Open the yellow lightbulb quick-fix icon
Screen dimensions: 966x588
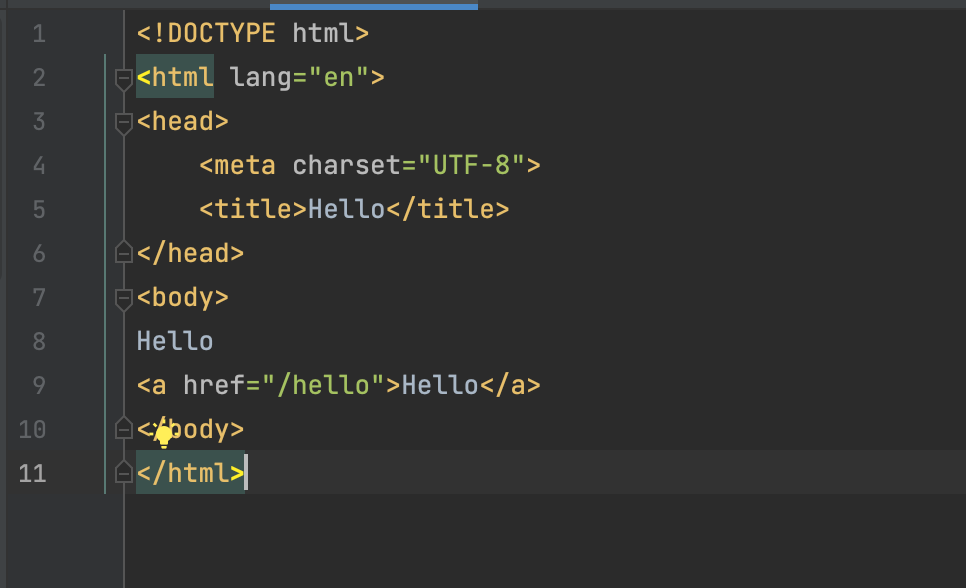tap(164, 435)
